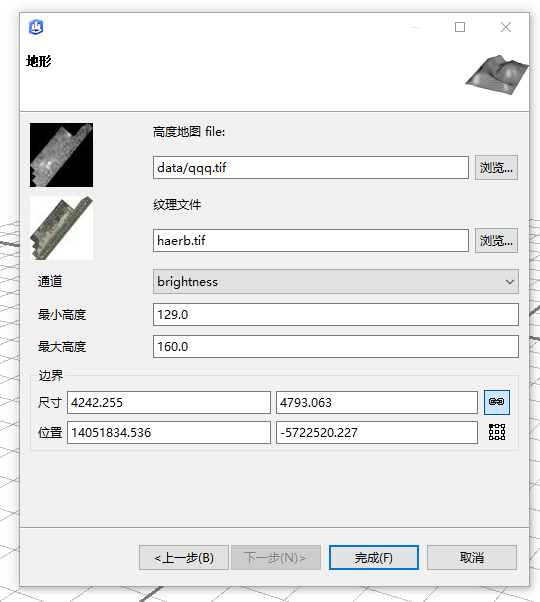Browse for the 高度地图 height map file

point(496,167)
